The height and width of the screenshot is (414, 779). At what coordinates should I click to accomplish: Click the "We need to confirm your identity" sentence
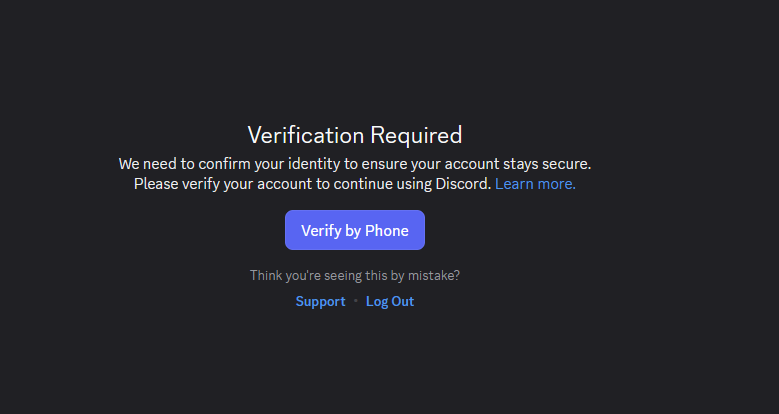[x=355, y=164]
